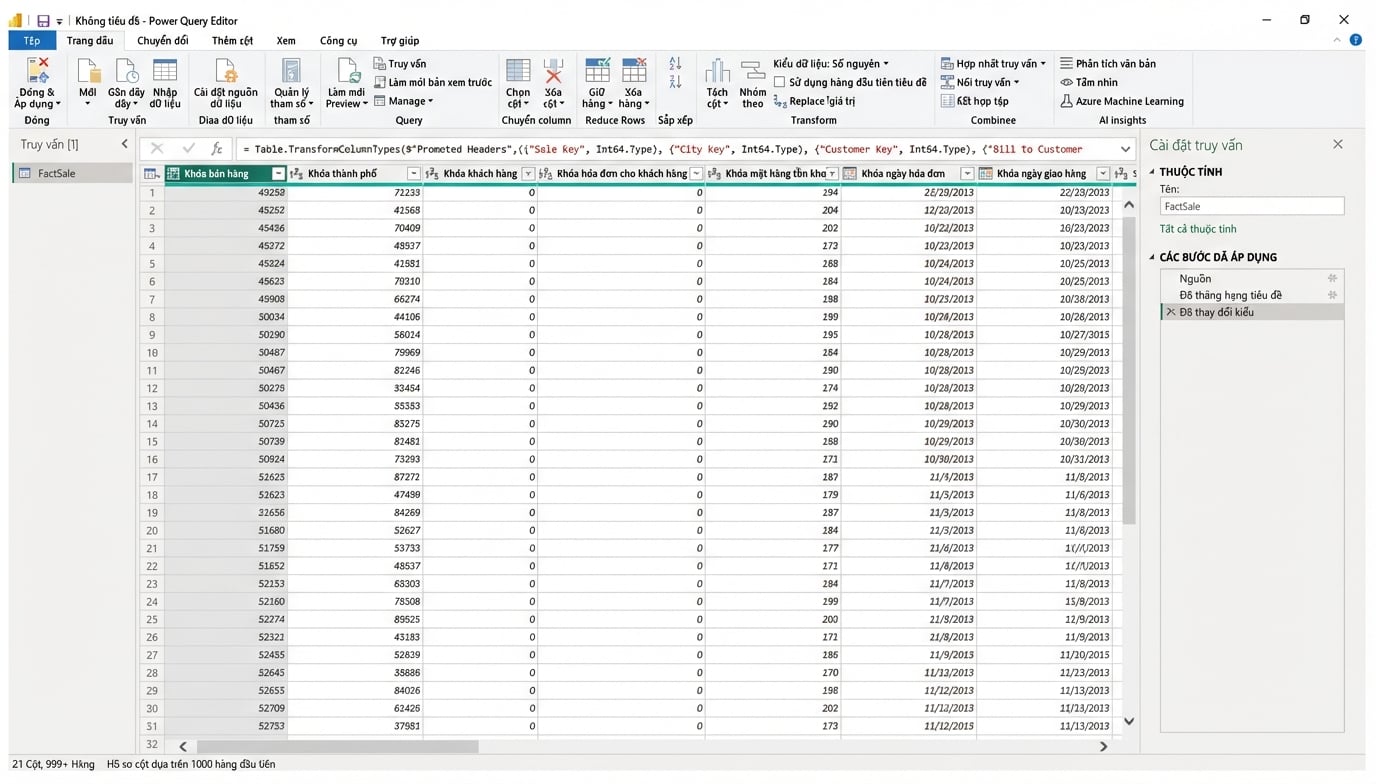
Task: Click the horizontal scrollbar thumb
Action: [x=338, y=746]
